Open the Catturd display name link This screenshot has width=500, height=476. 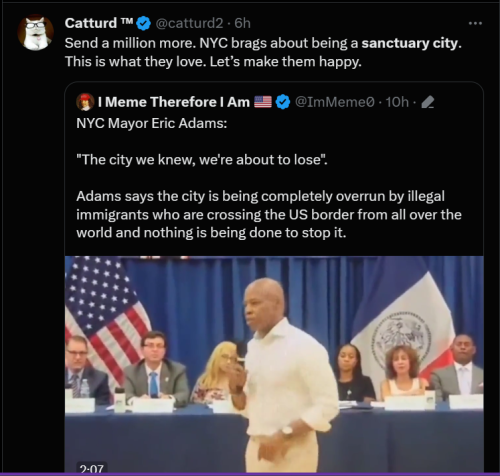(99, 23)
